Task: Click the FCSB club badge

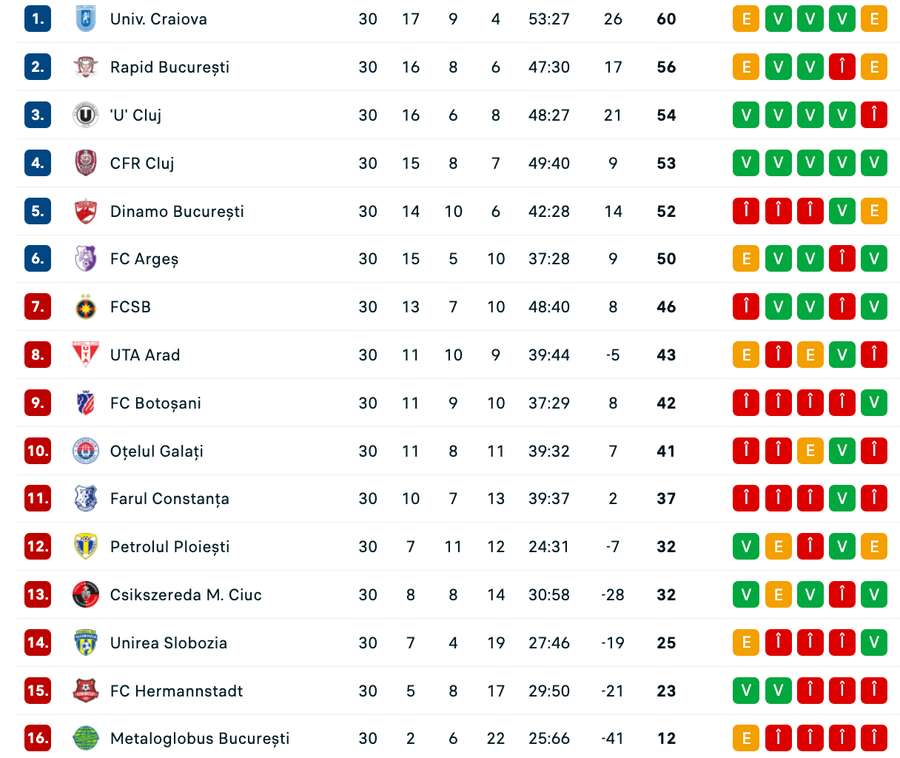Action: 85,307
